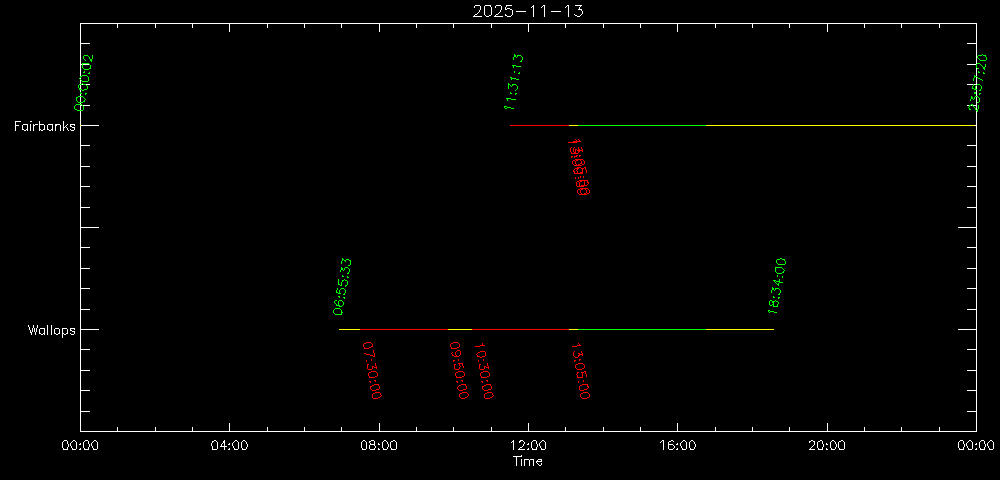Click the red 07:30:00 timestamp
This screenshot has height=480, width=1000.
click(370, 371)
